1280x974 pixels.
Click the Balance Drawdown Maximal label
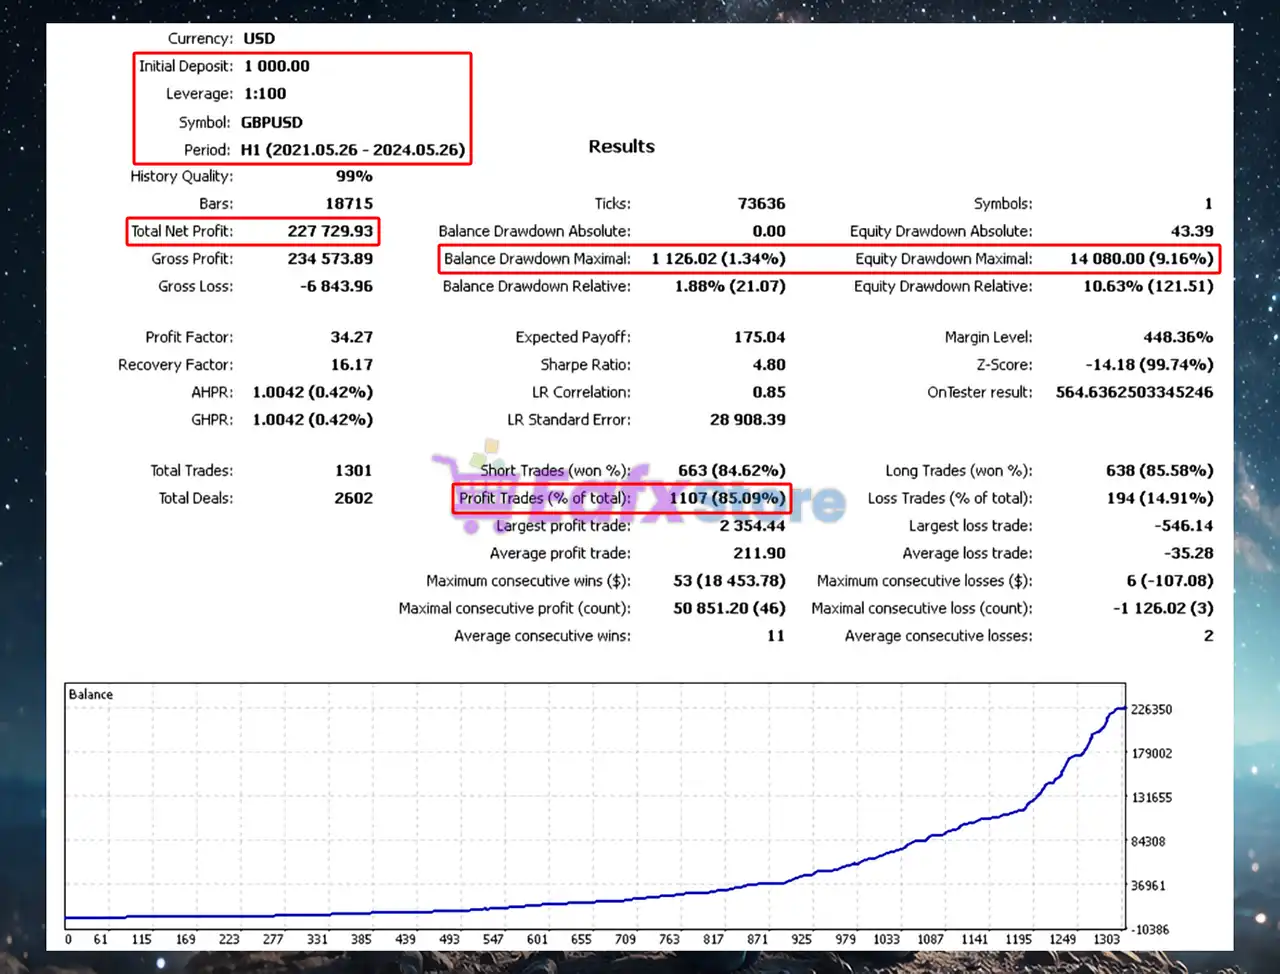point(537,259)
